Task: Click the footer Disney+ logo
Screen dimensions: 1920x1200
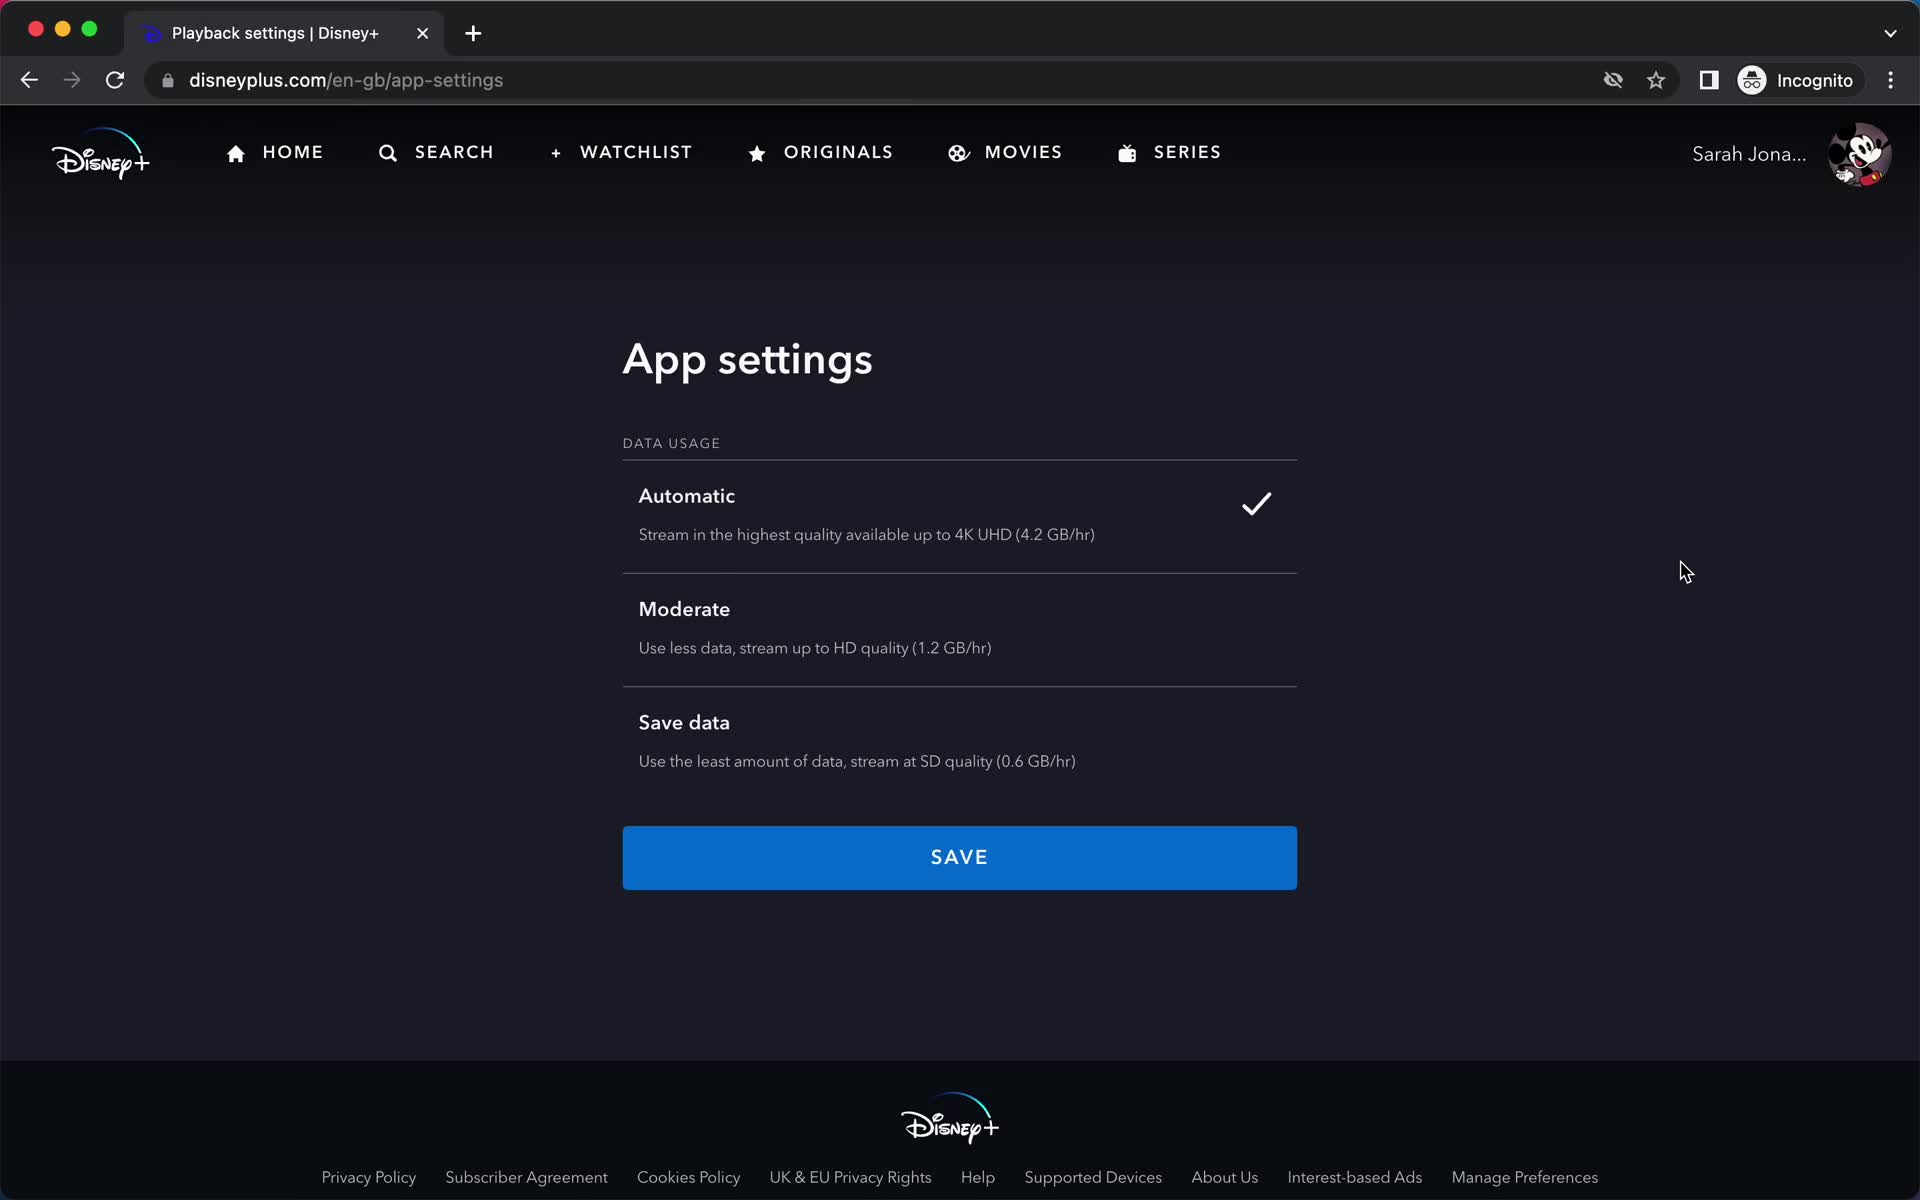Action: coord(949,1118)
